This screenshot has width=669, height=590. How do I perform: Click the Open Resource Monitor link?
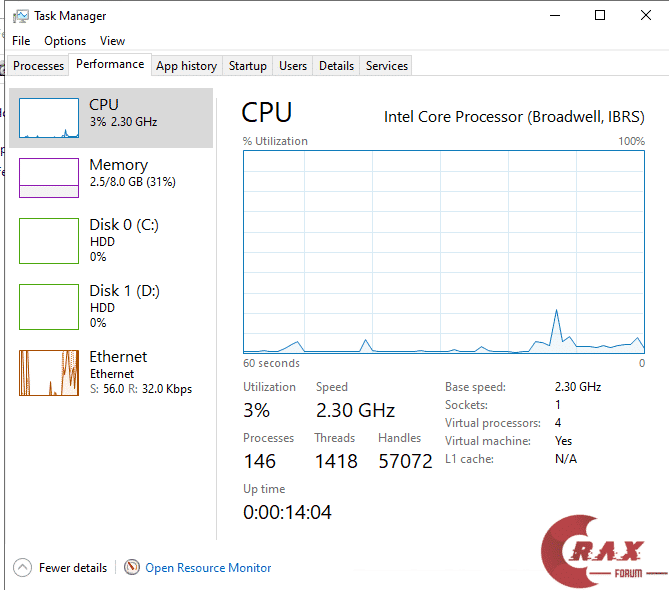pyautogui.click(x=208, y=567)
